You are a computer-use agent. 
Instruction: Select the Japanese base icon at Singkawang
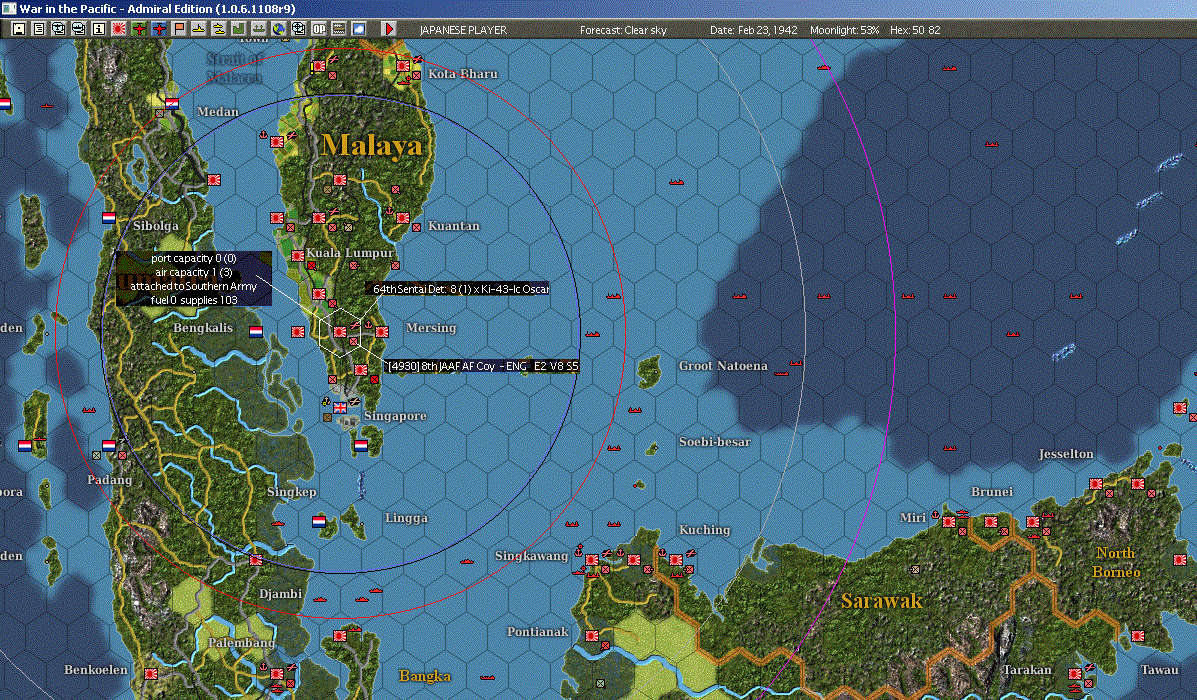592,560
